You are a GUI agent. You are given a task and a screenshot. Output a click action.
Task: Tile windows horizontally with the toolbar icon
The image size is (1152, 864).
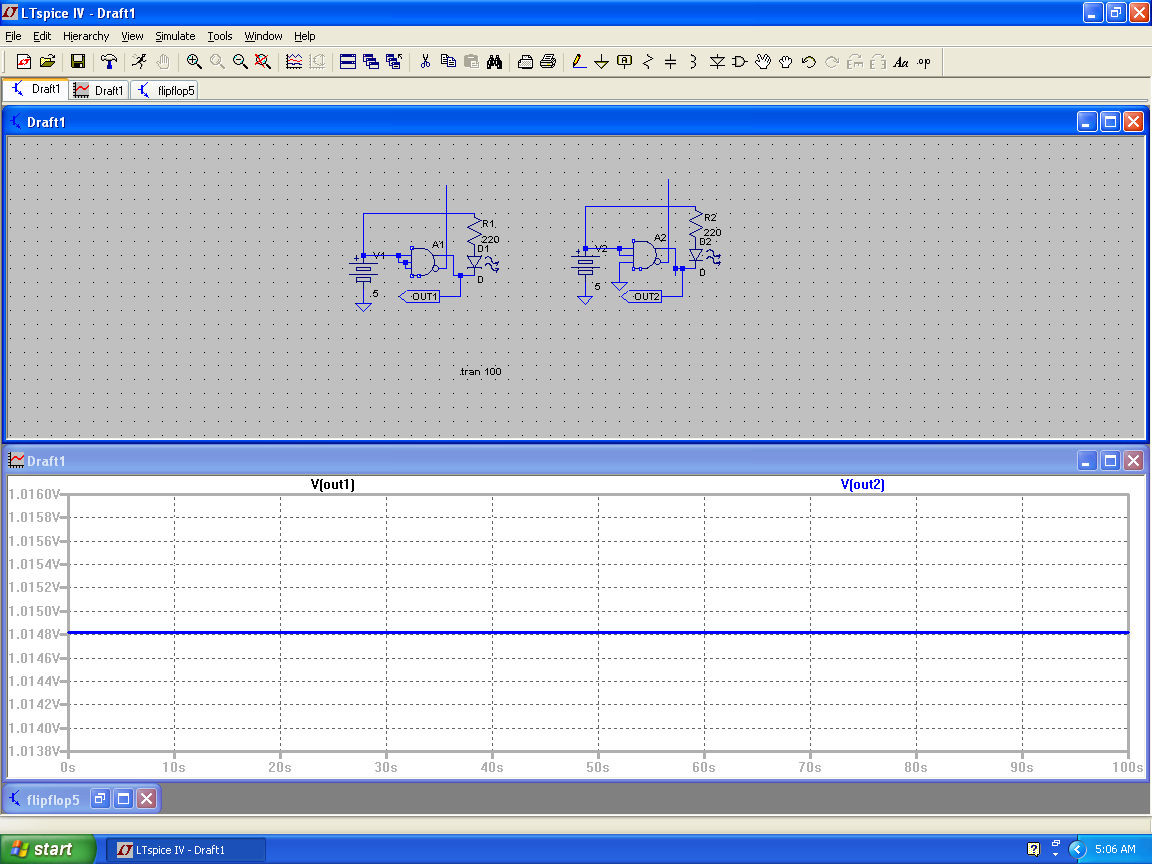(348, 62)
